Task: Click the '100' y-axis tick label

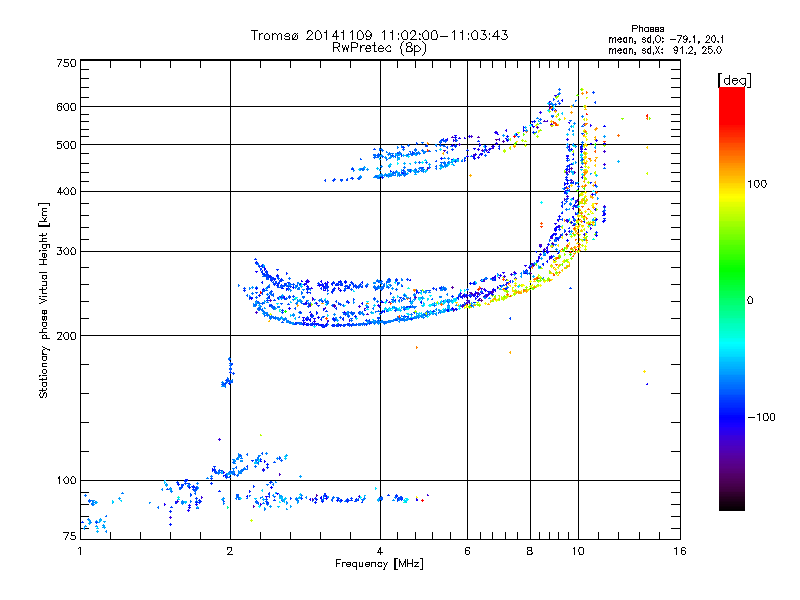Action: point(66,481)
